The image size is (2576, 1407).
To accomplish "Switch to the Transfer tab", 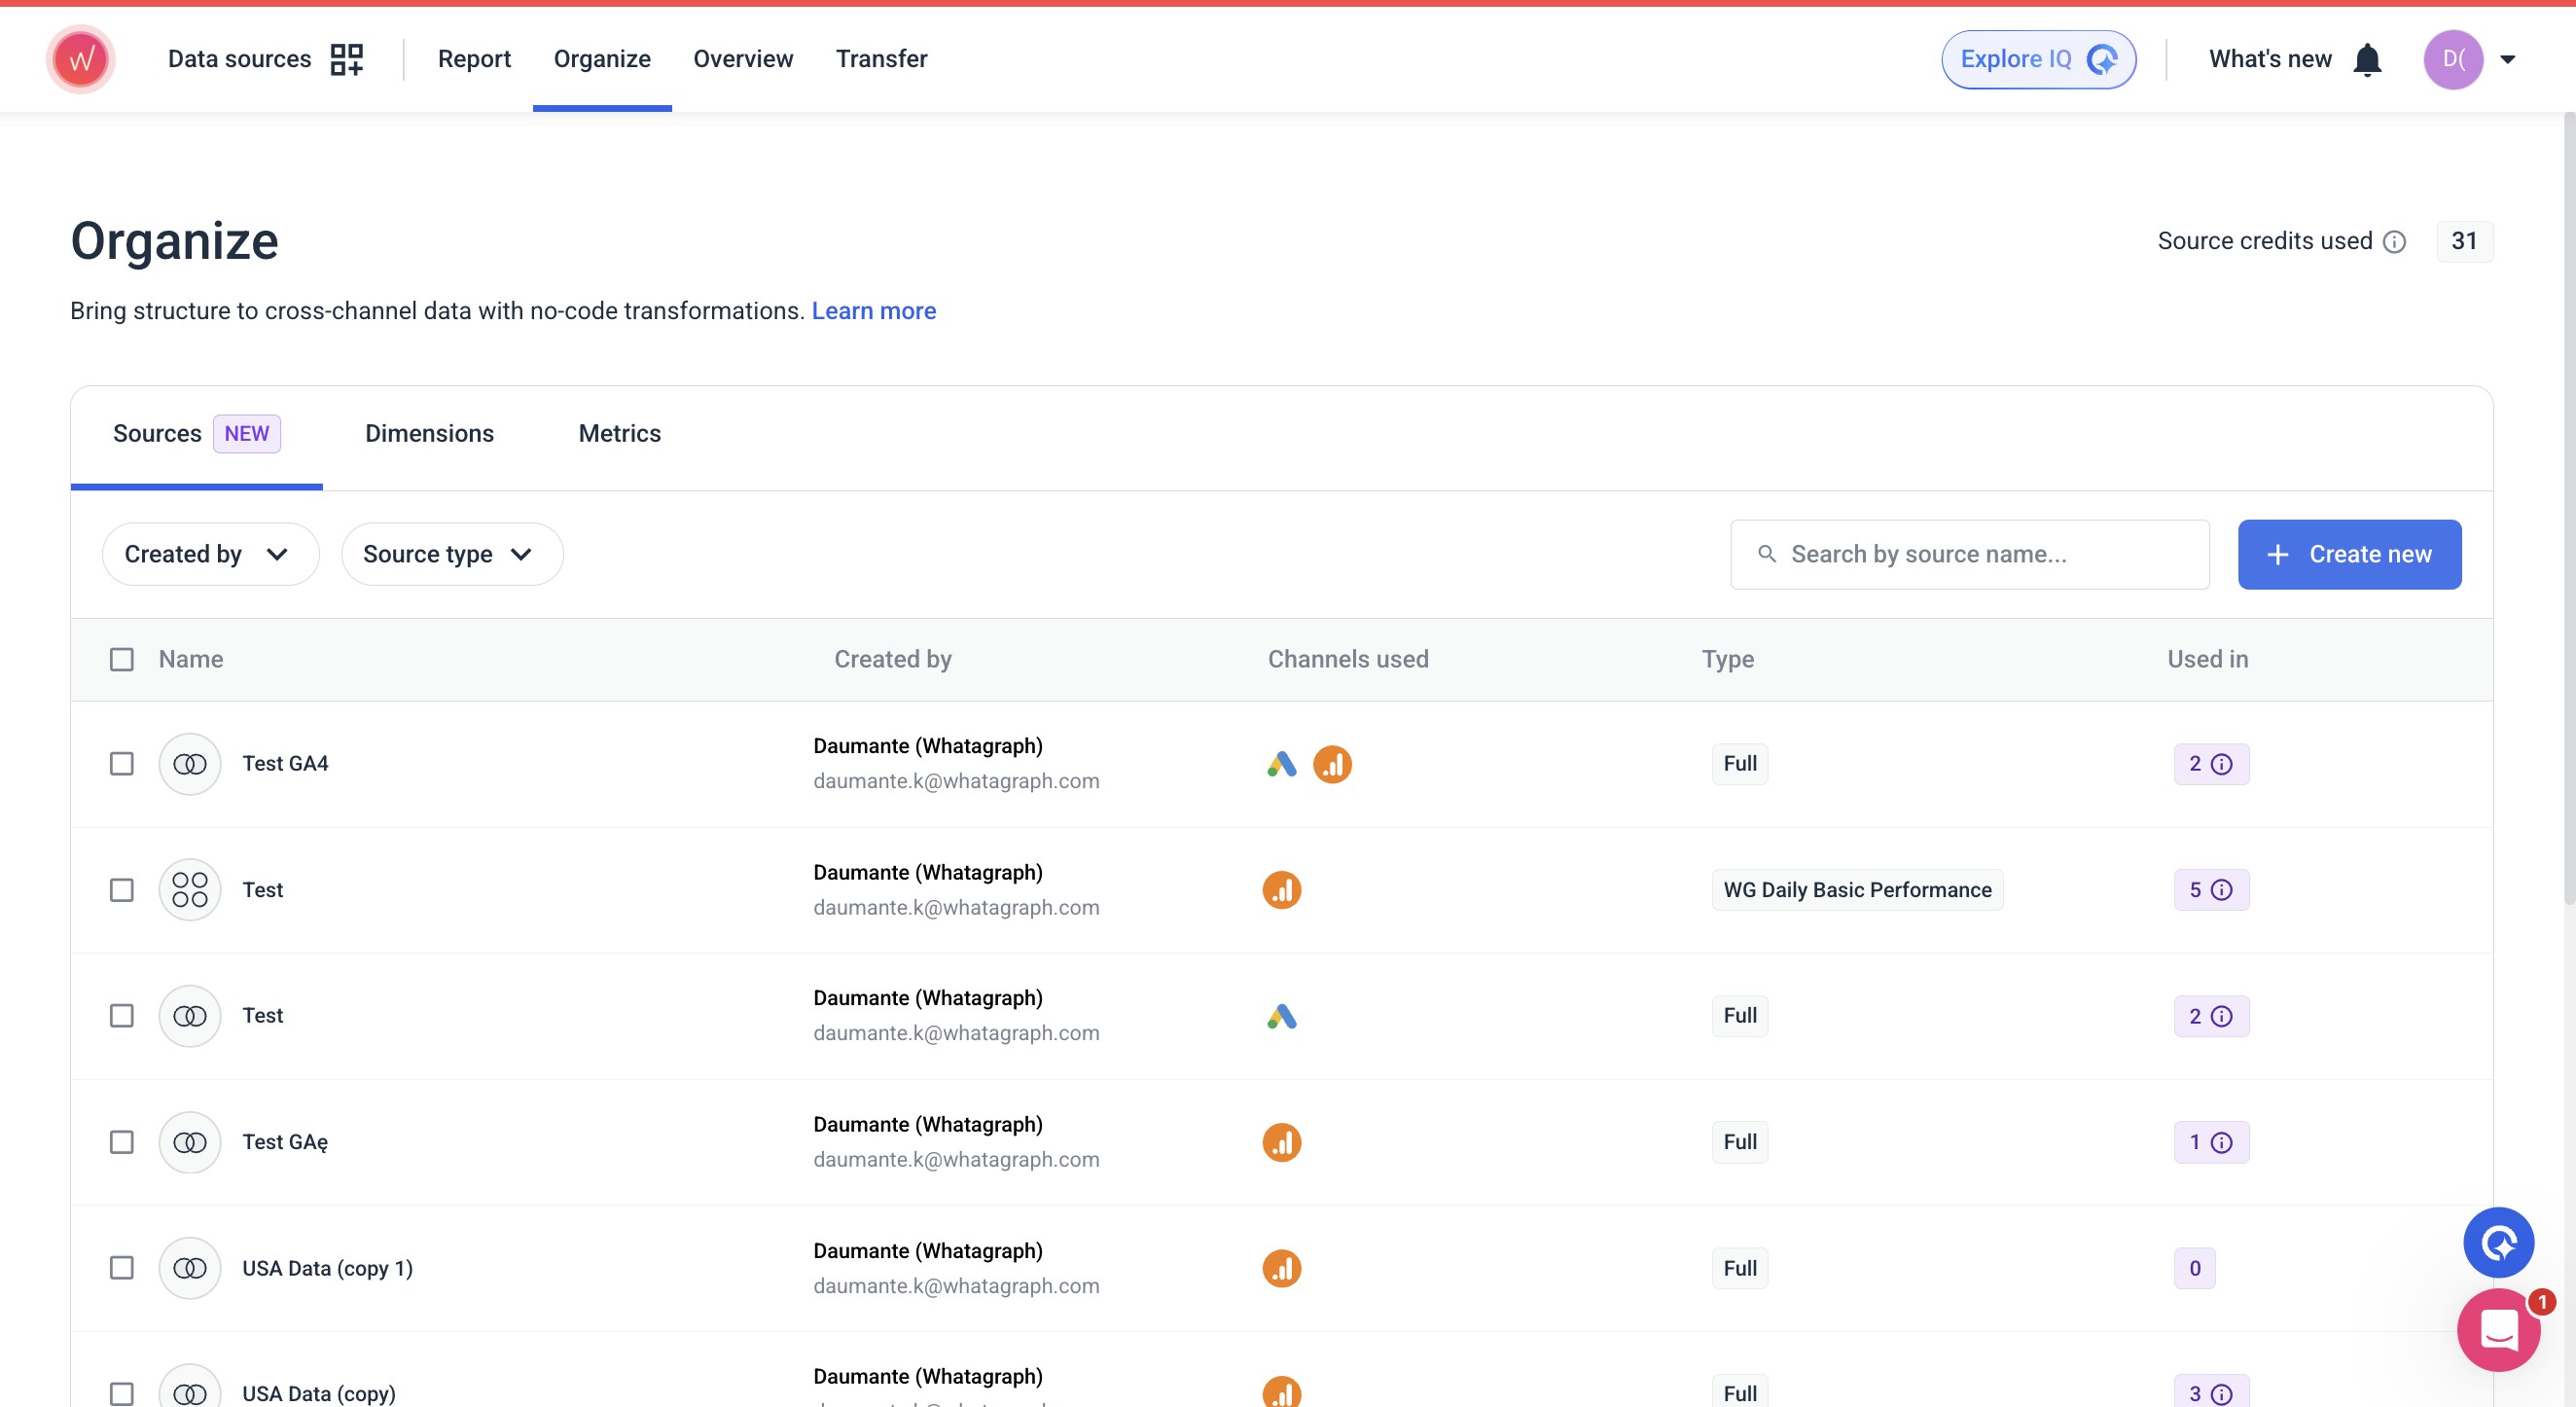I will (x=881, y=59).
